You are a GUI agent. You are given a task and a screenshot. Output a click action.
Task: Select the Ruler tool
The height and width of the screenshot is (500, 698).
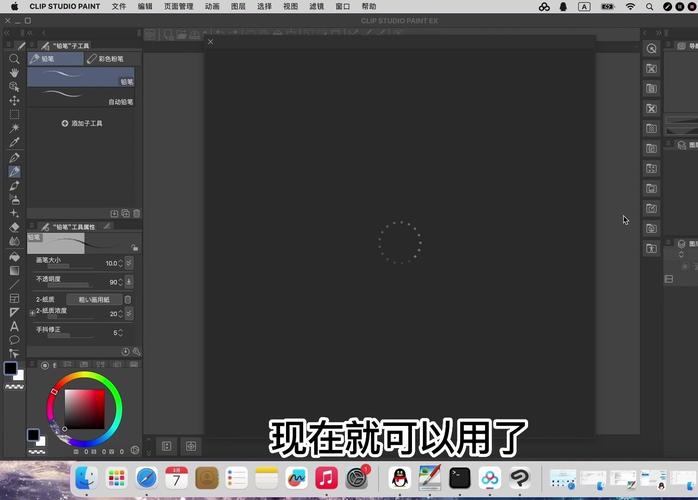coord(14,312)
